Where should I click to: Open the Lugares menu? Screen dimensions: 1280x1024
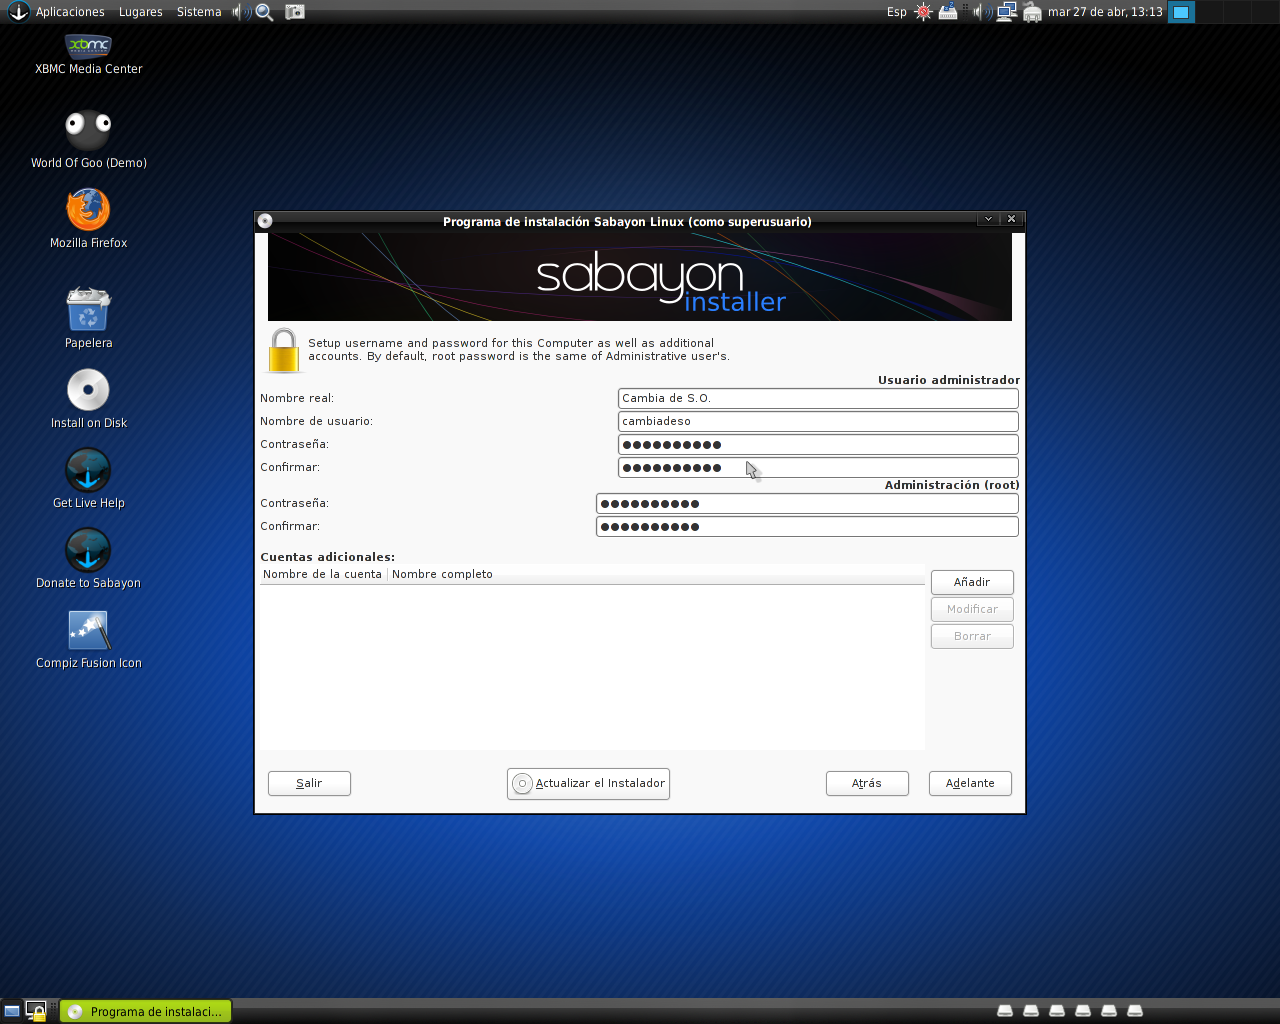tap(141, 12)
